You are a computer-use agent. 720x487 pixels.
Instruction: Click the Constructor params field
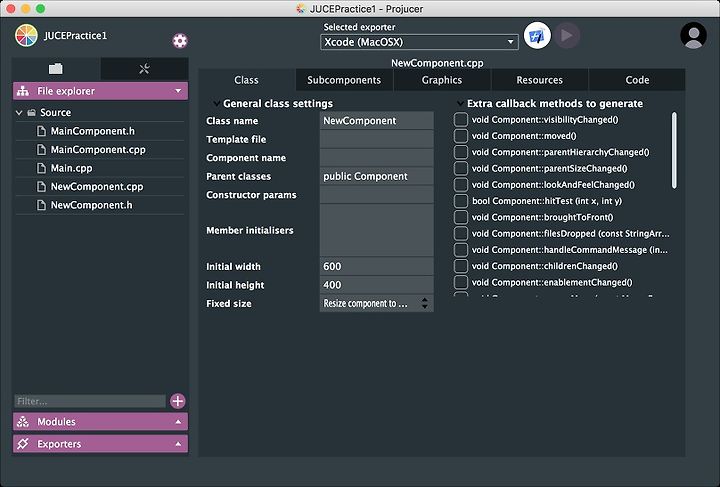point(376,195)
